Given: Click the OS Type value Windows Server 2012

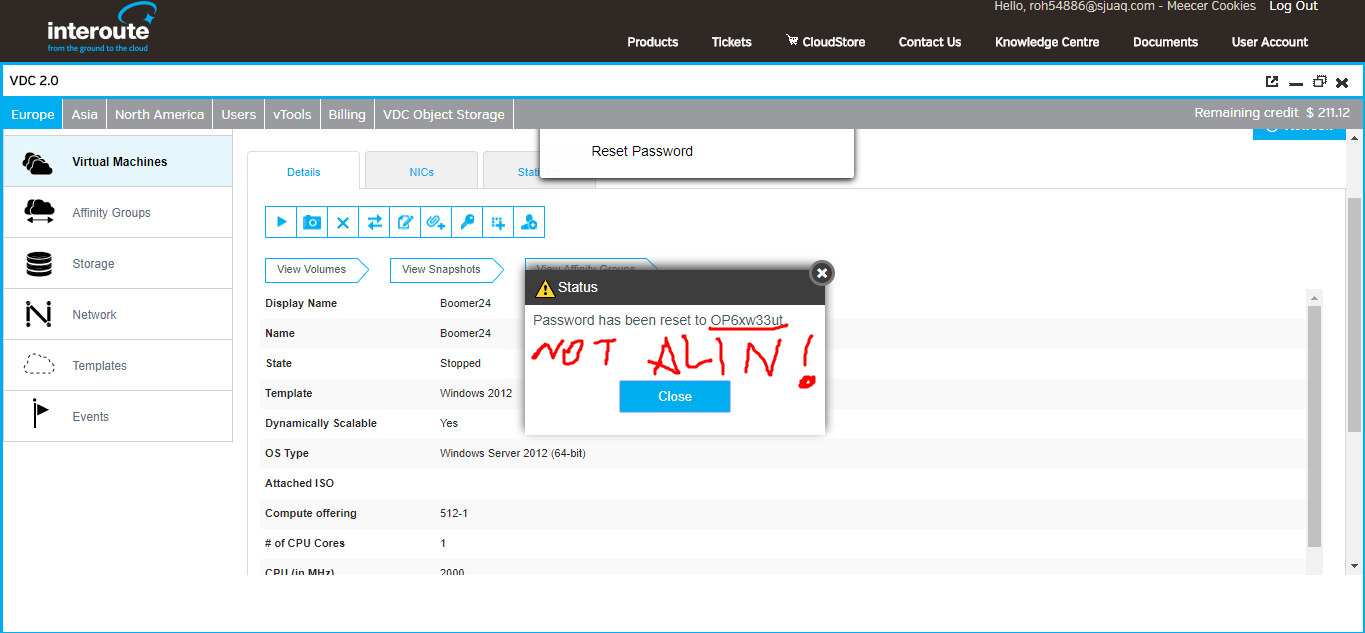Looking at the screenshot, I should click(x=513, y=453).
